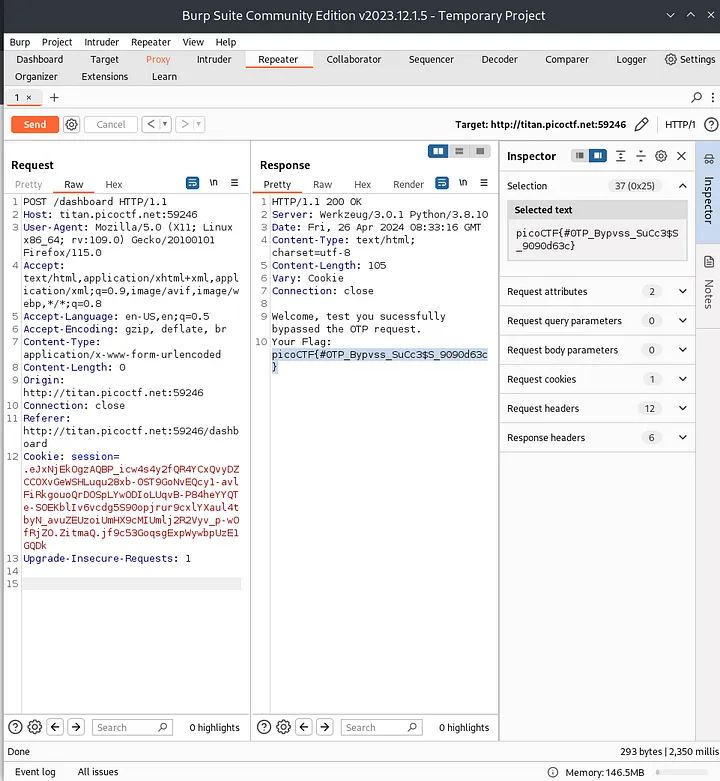The height and width of the screenshot is (781, 720).
Task: Open All issues panel
Action: click(98, 772)
